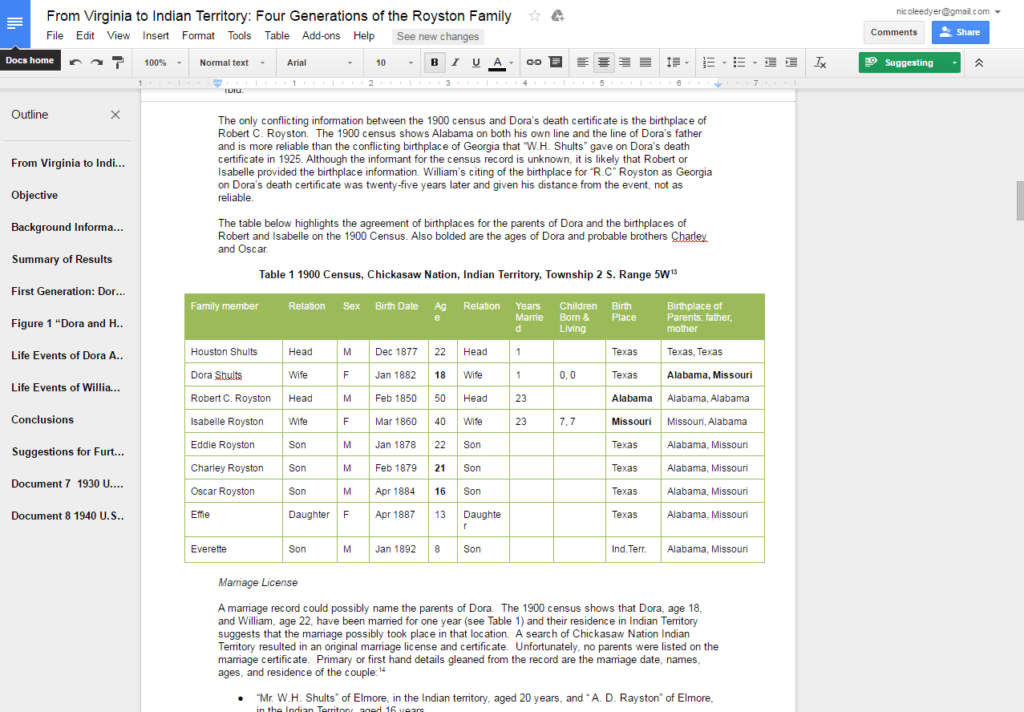This screenshot has width=1024, height=712.
Task: Justify the text
Action: click(x=646, y=63)
